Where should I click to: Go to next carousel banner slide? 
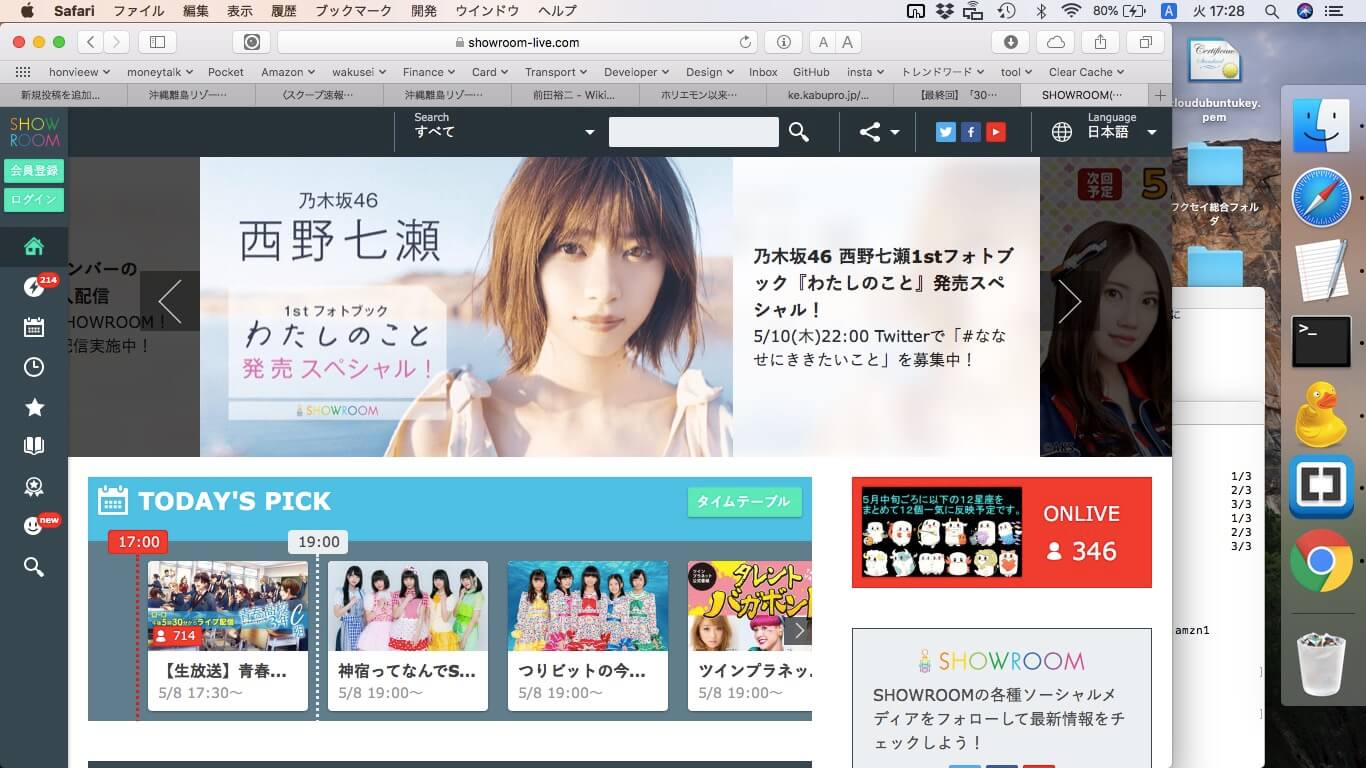tap(1070, 301)
